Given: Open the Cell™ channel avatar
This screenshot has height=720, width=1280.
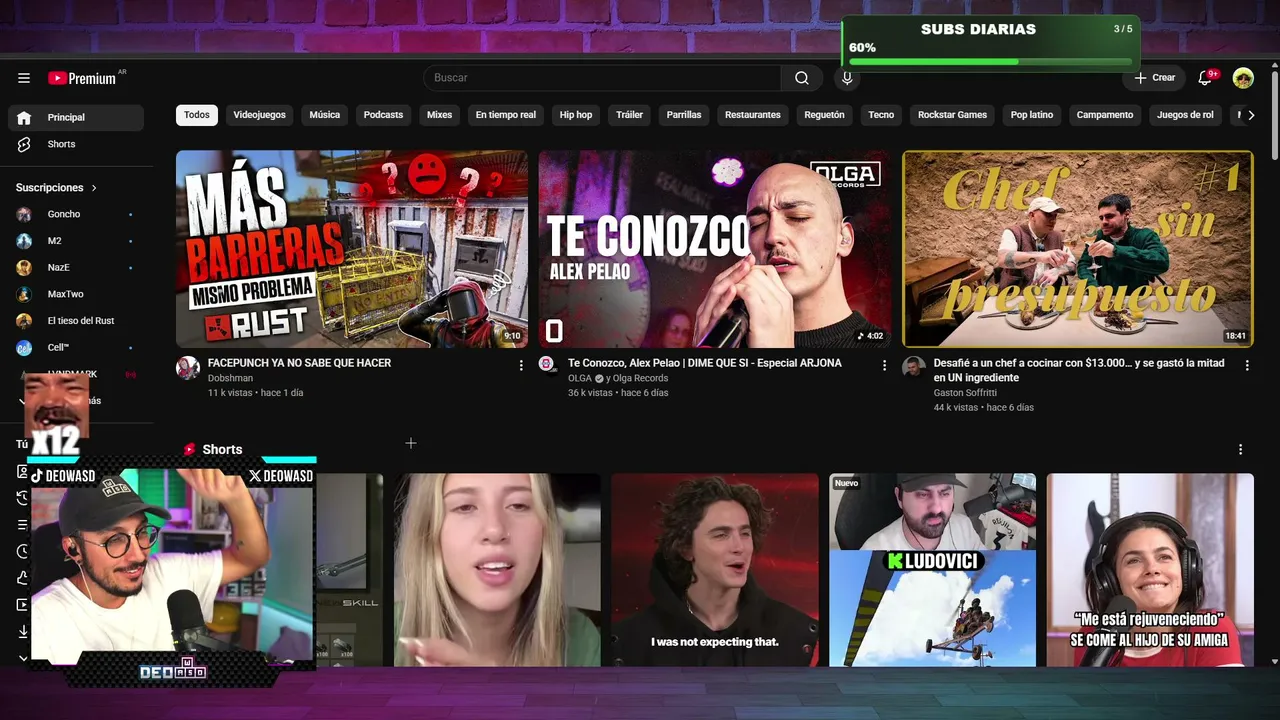Looking at the screenshot, I should click(x=24, y=348).
